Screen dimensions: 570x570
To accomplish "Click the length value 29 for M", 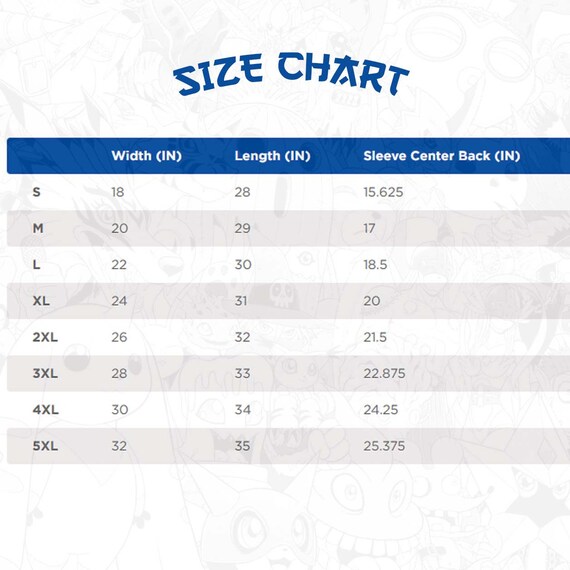I will (242, 228).
